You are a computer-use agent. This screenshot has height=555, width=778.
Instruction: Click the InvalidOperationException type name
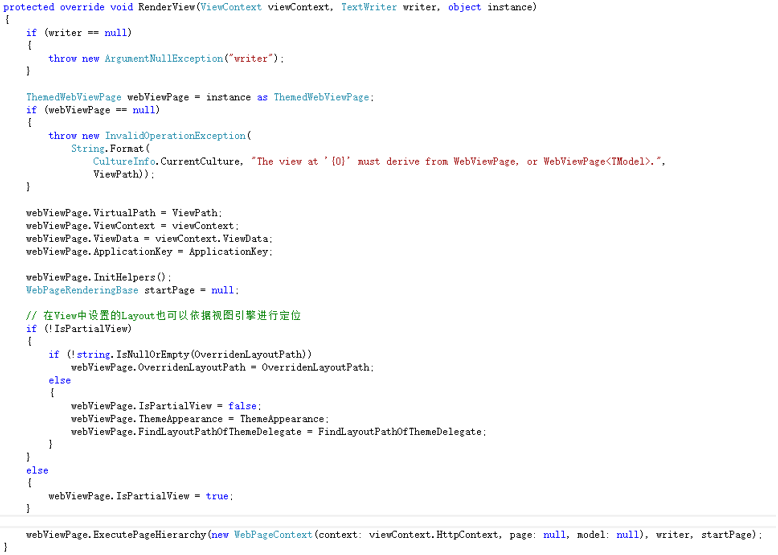[x=175, y=135]
